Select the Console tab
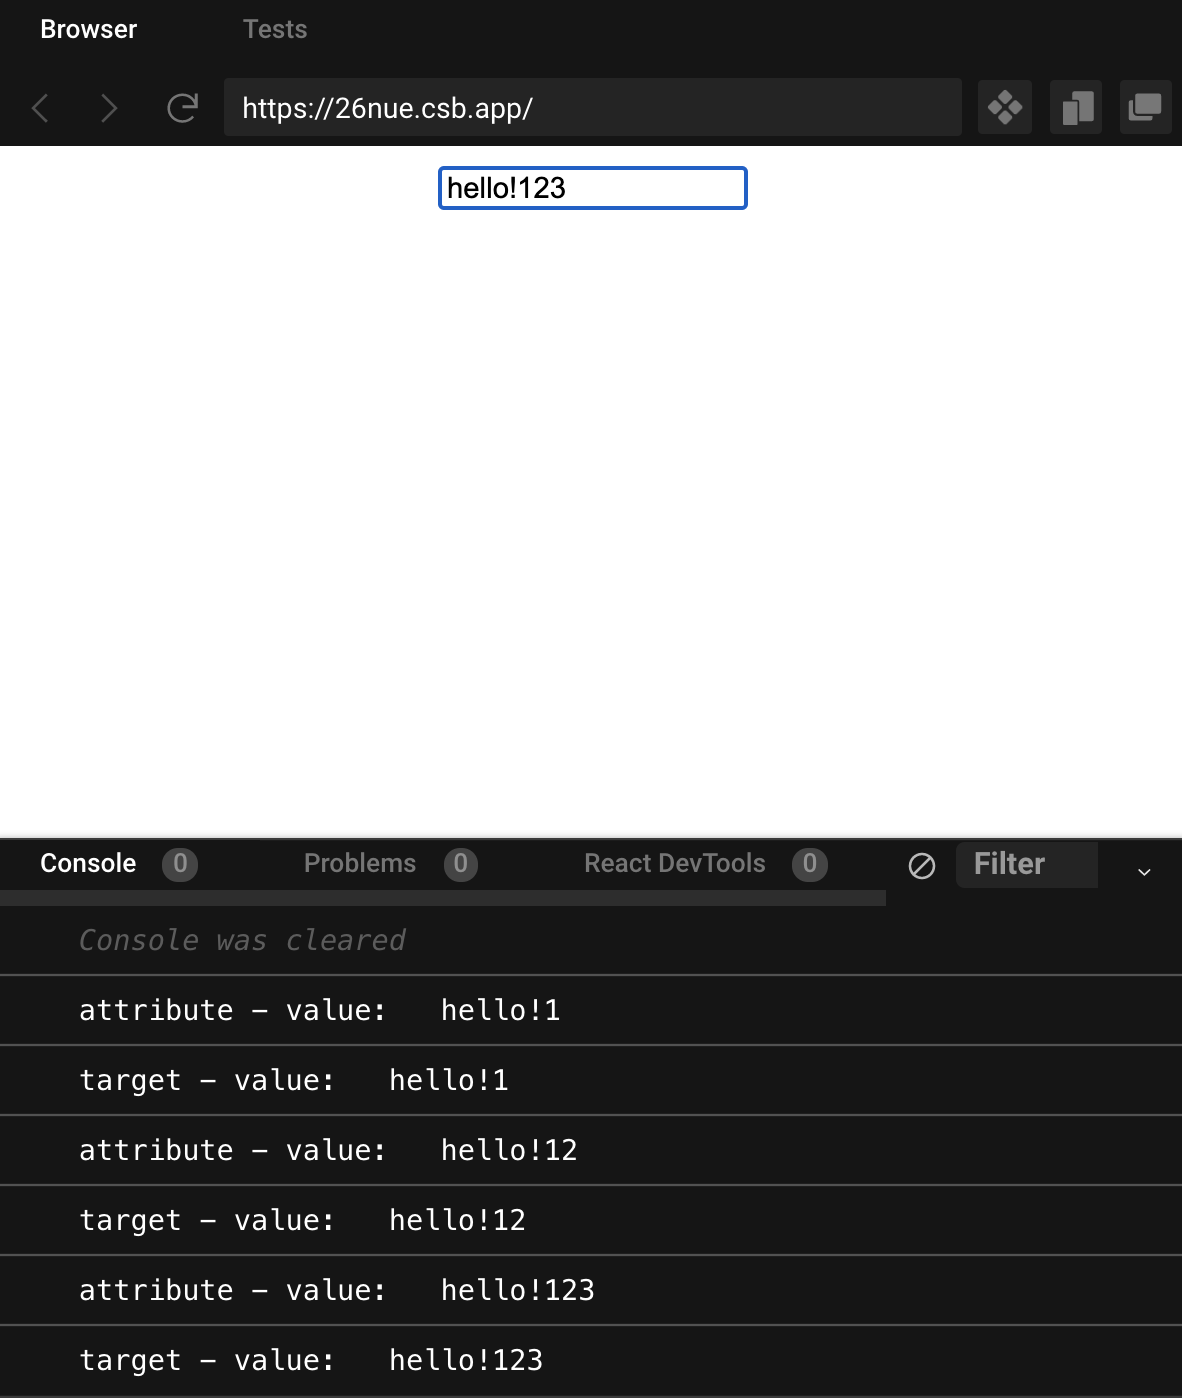 (x=88, y=863)
